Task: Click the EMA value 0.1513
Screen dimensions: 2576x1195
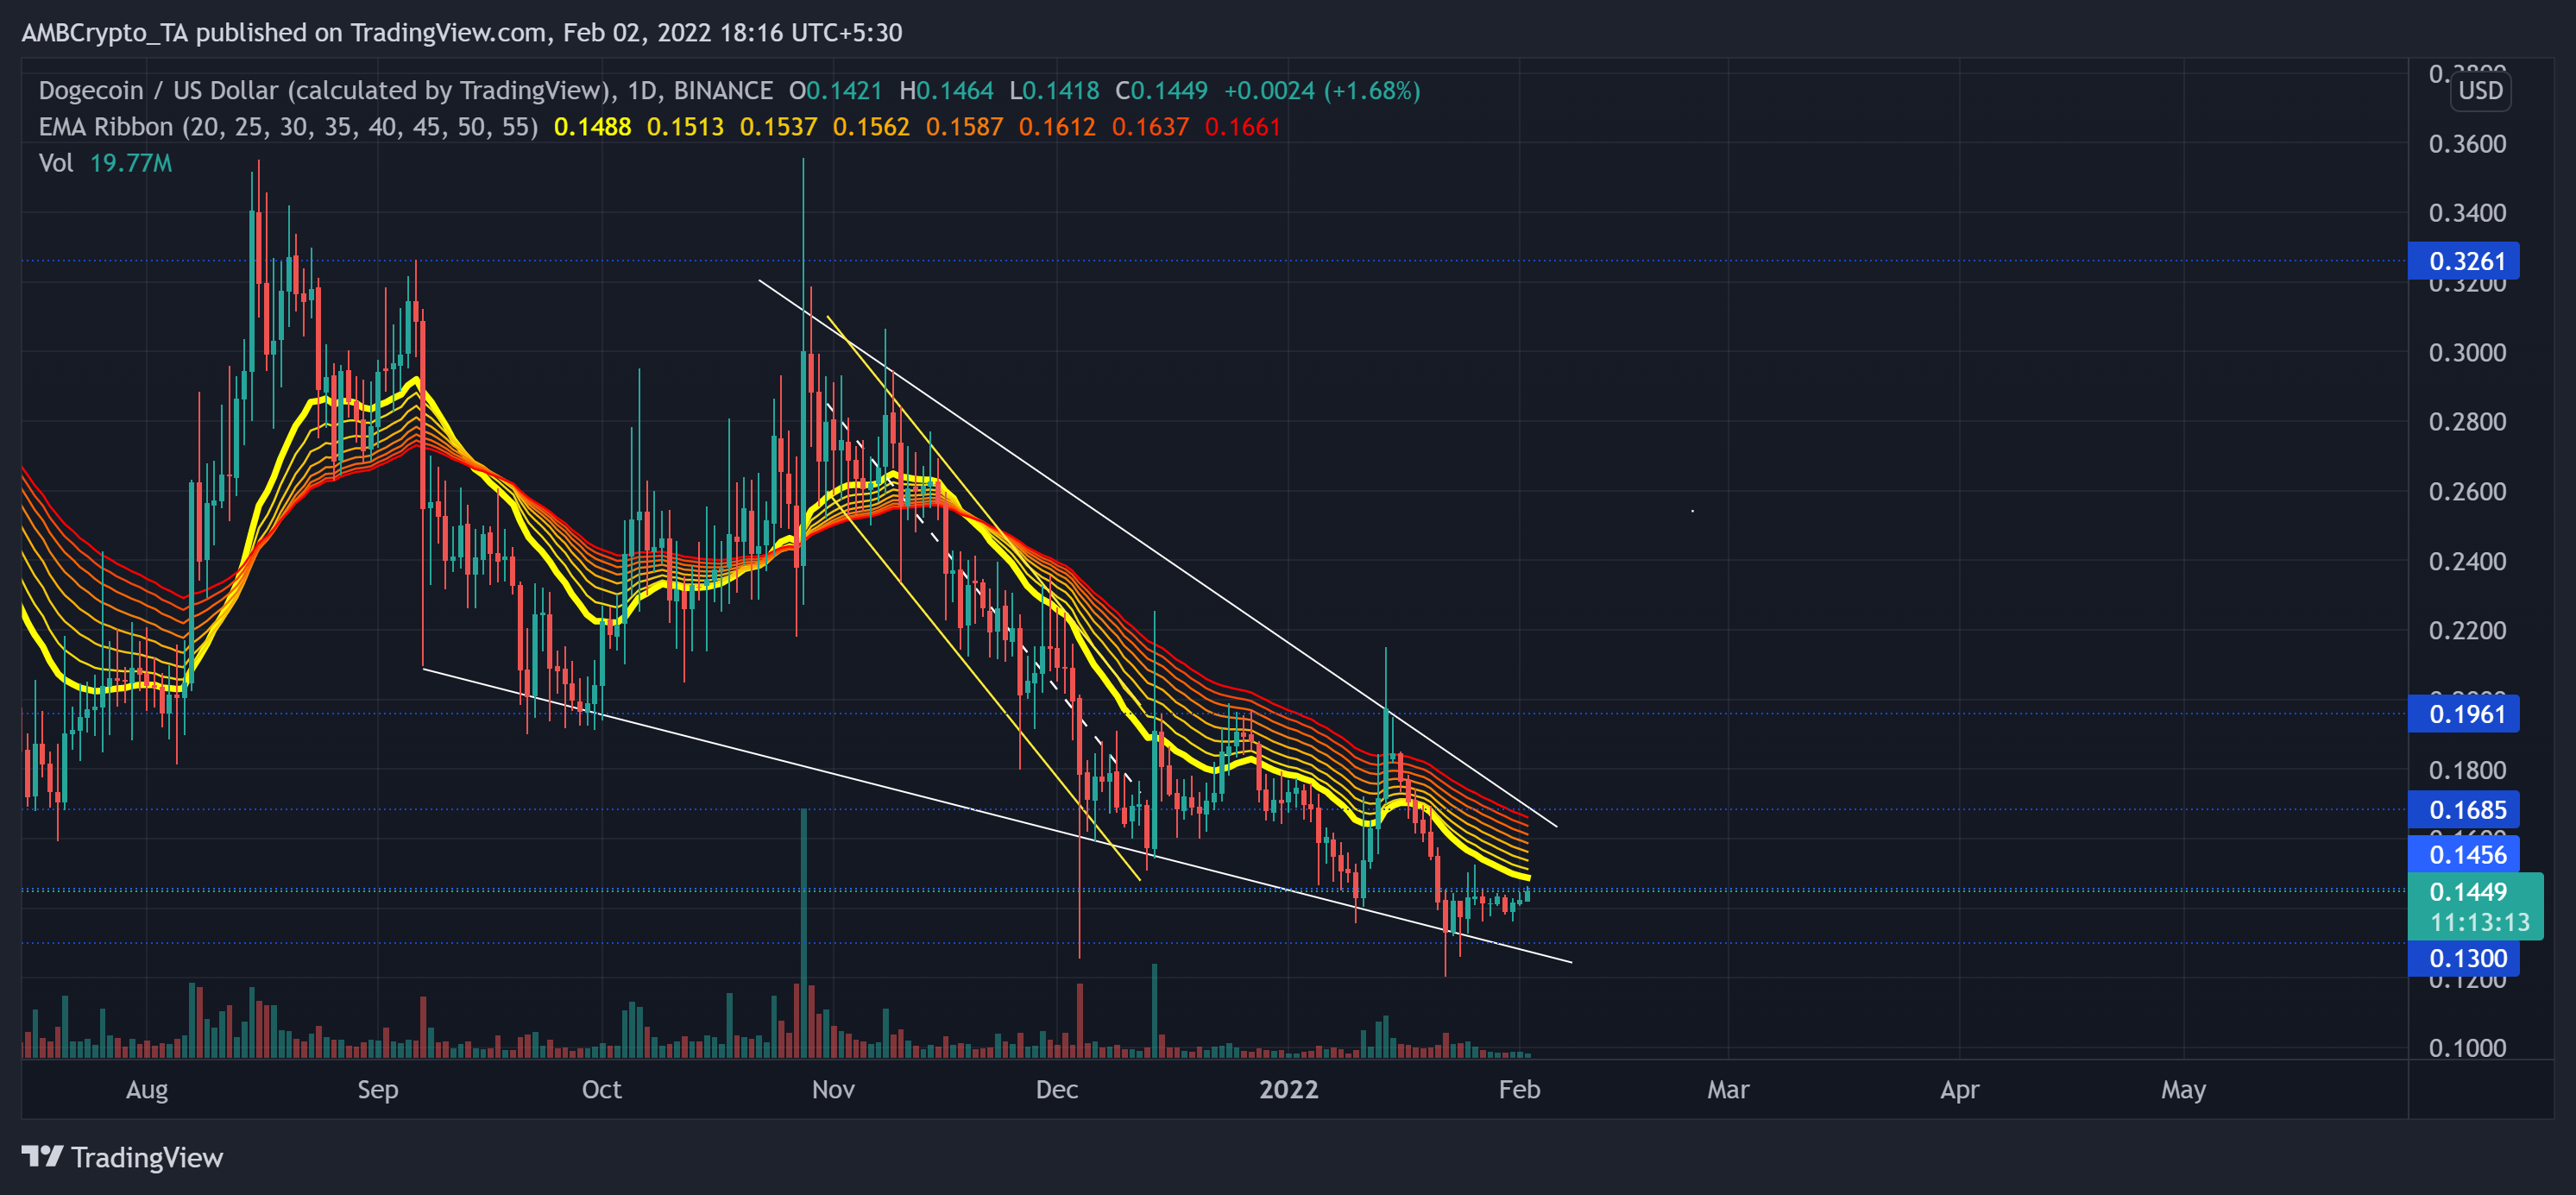Action: click(685, 127)
